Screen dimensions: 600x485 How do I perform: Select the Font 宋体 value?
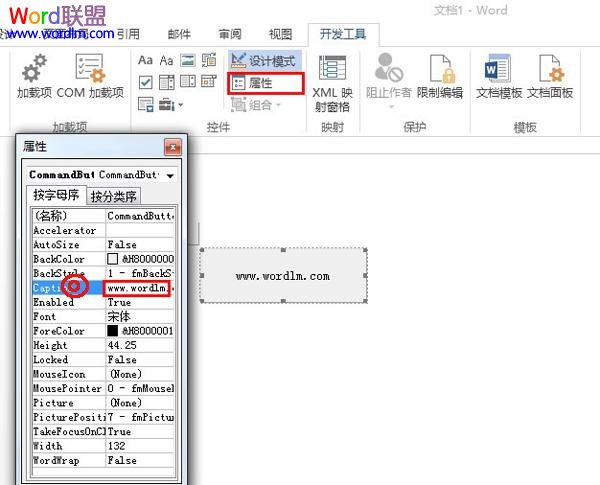pyautogui.click(x=140, y=317)
